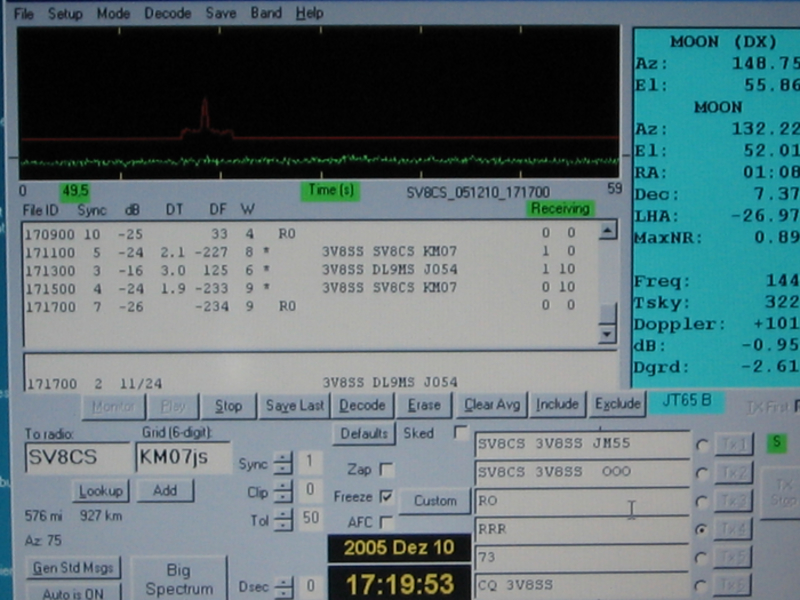Viewport: 800px width, 600px height.
Task: Open the Big Spectrum window
Action: [x=179, y=580]
